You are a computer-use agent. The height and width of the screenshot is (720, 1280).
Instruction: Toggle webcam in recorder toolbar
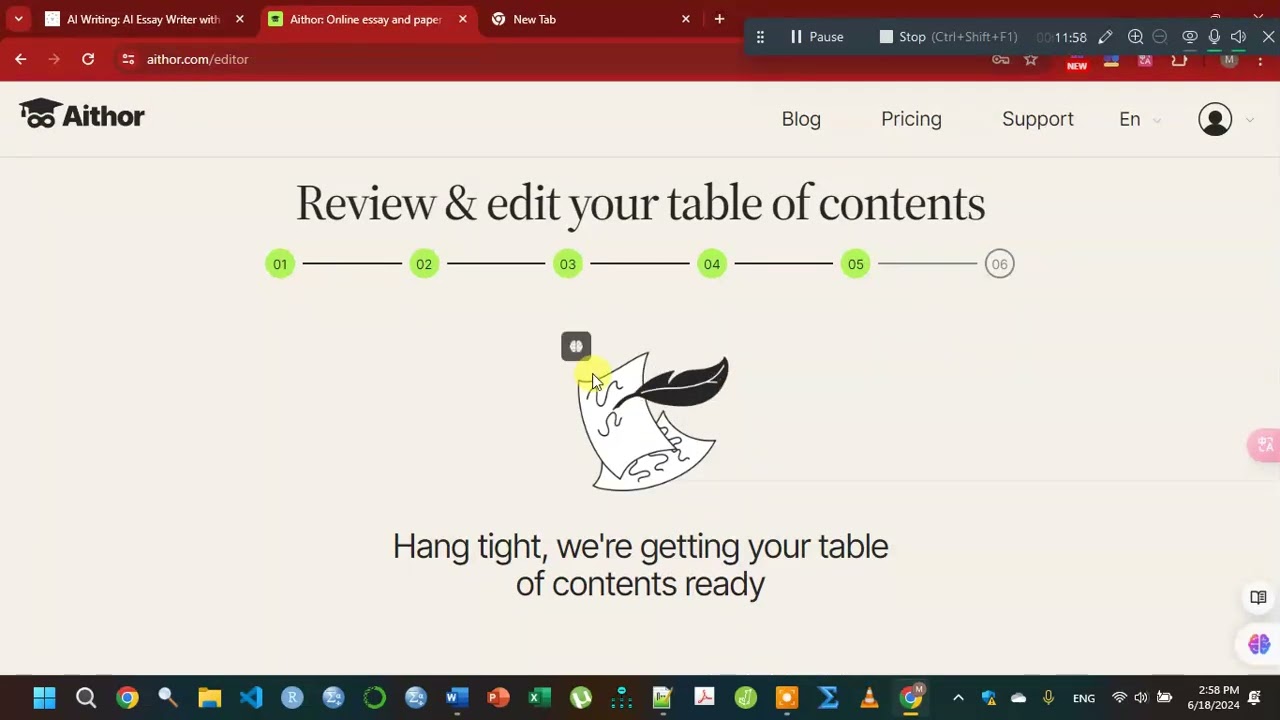1190,37
